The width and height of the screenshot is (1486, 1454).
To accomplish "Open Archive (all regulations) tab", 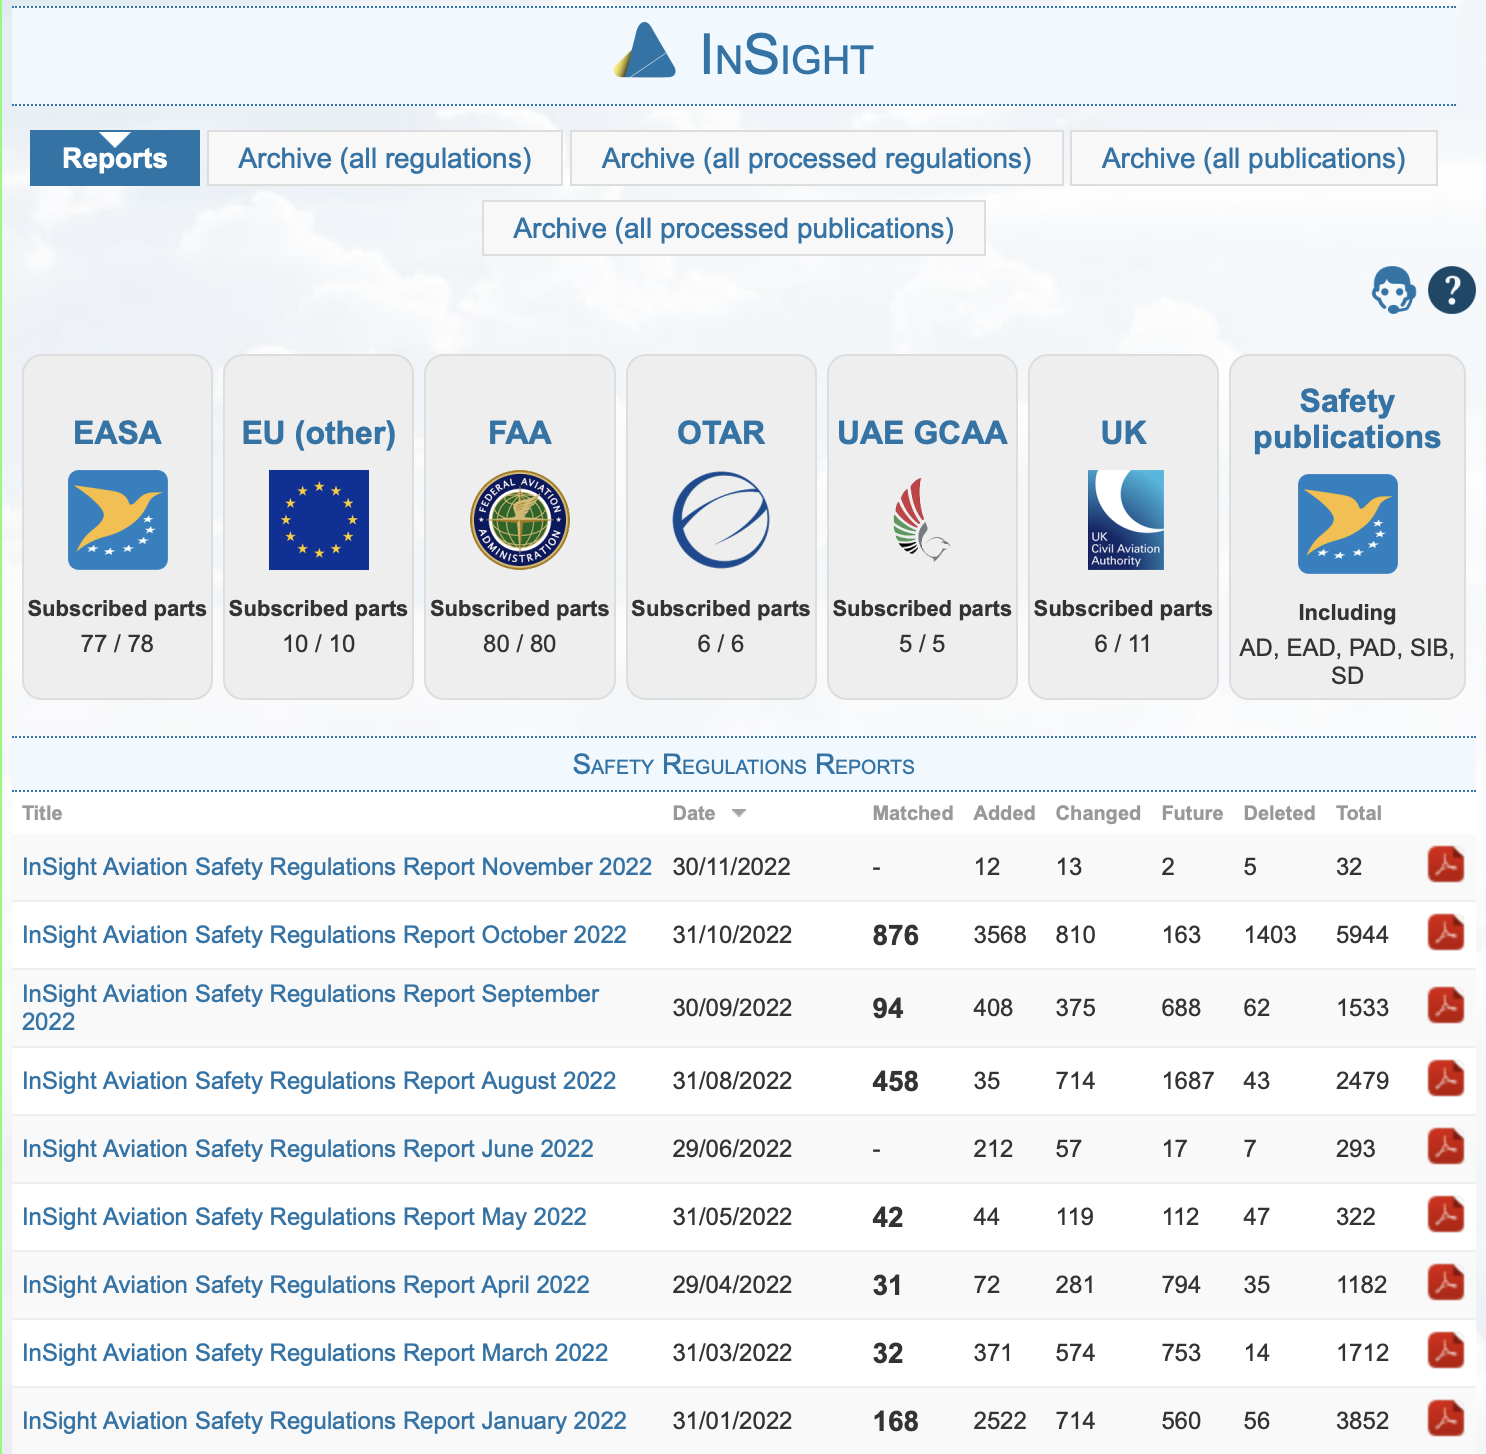I will coord(385,158).
